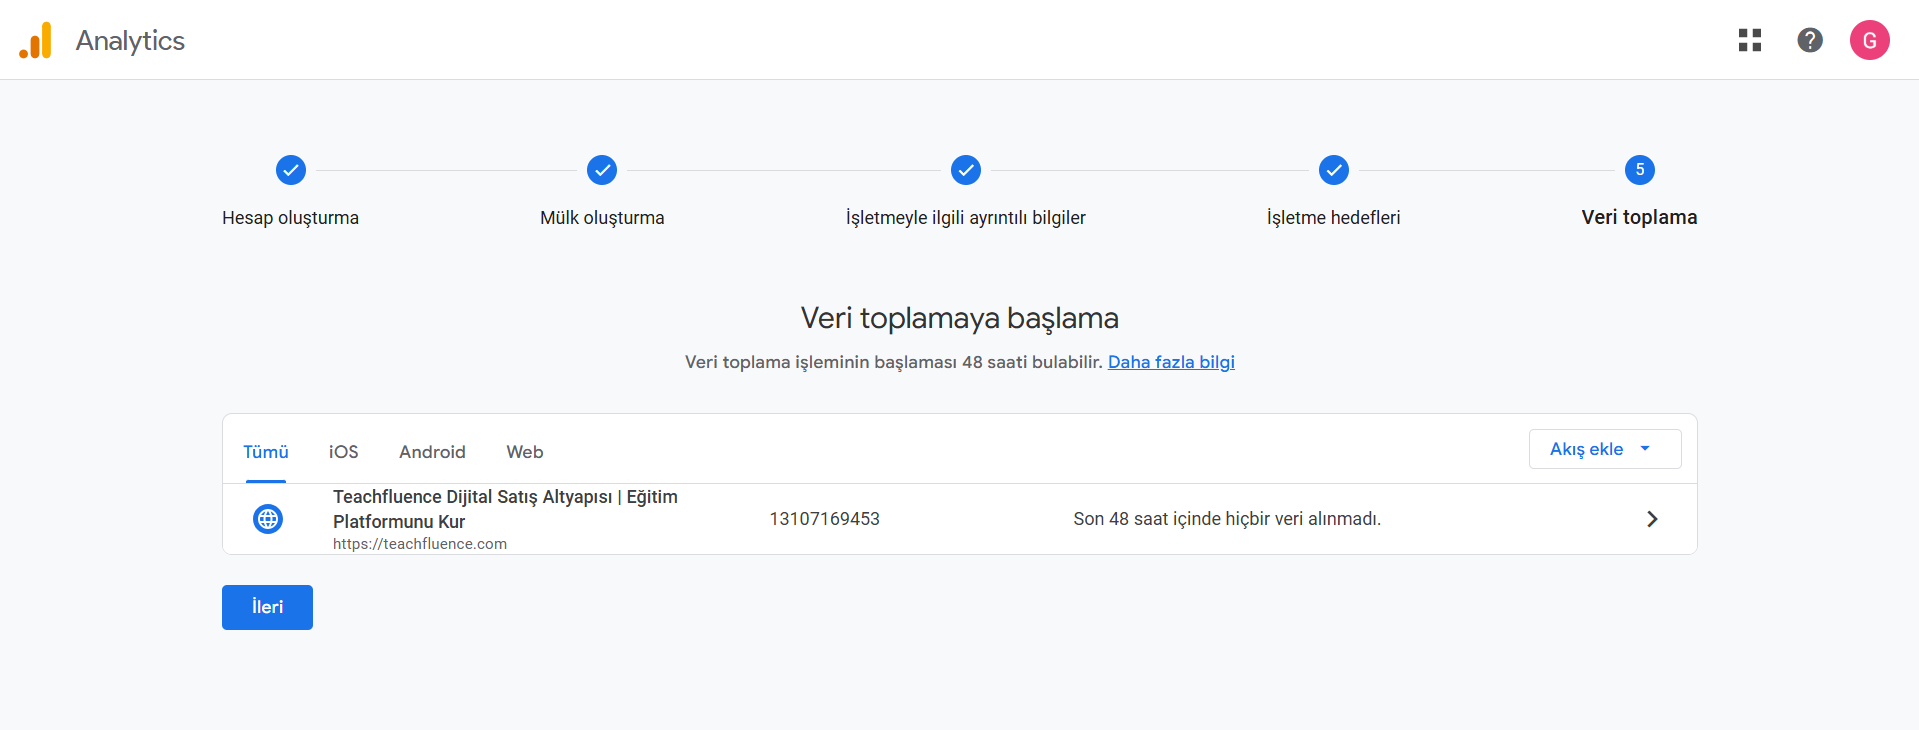This screenshot has height=730, width=1919.
Task: Open the Akış ekle dropdown
Action: pyautogui.click(x=1587, y=449)
